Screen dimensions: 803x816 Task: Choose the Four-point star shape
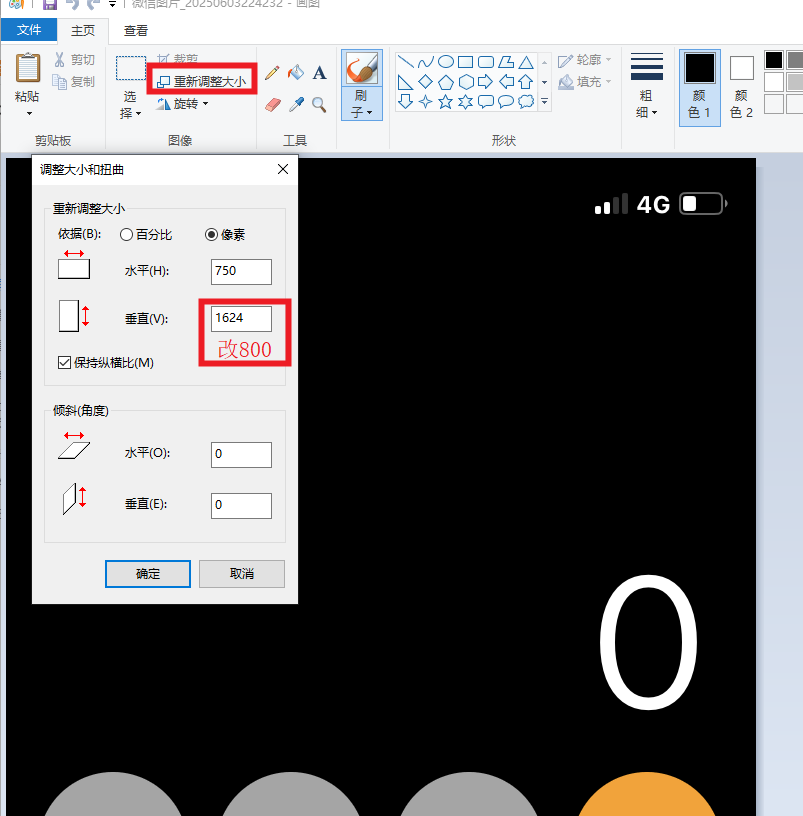[x=426, y=101]
